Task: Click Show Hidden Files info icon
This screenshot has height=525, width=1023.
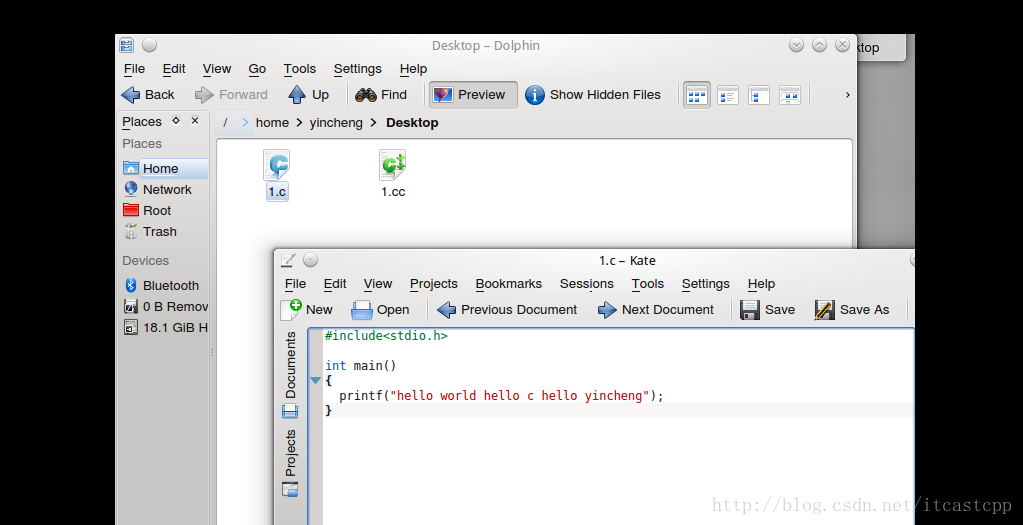Action: [x=534, y=95]
